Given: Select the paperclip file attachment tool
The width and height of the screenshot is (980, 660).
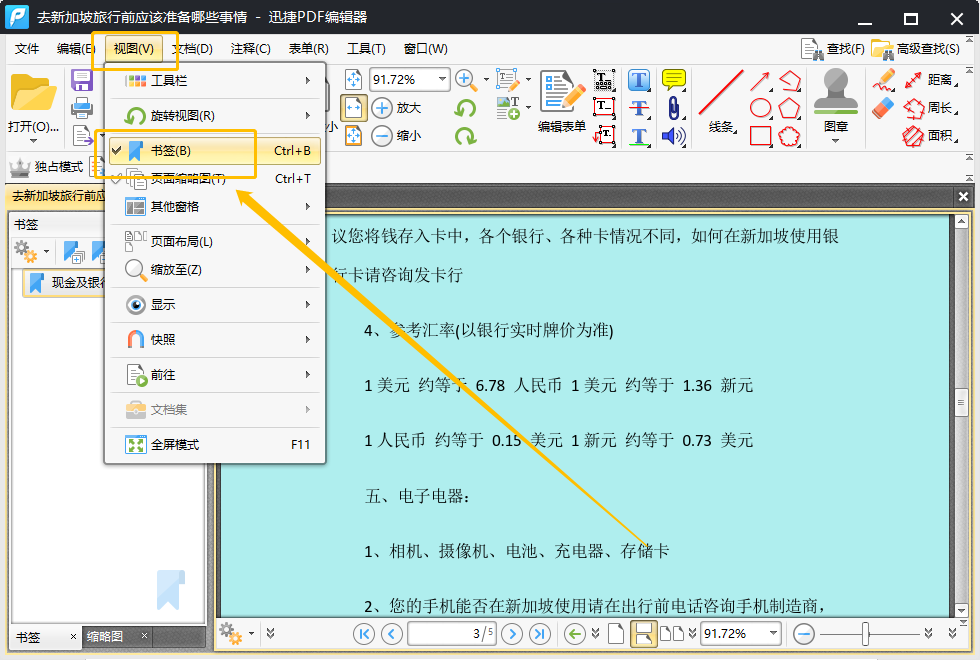Looking at the screenshot, I should pyautogui.click(x=674, y=108).
